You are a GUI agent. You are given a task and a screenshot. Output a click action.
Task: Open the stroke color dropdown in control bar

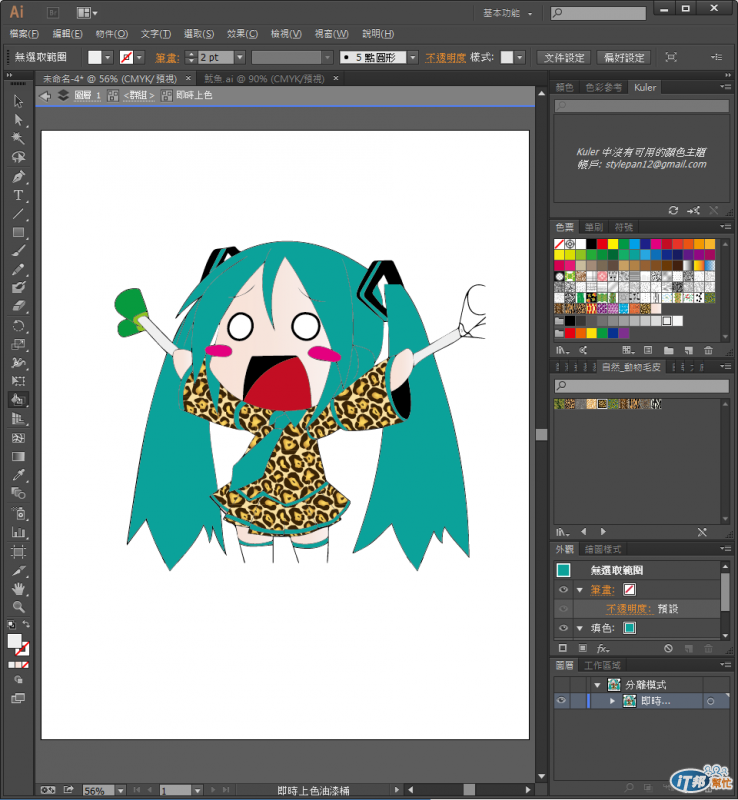click(139, 58)
